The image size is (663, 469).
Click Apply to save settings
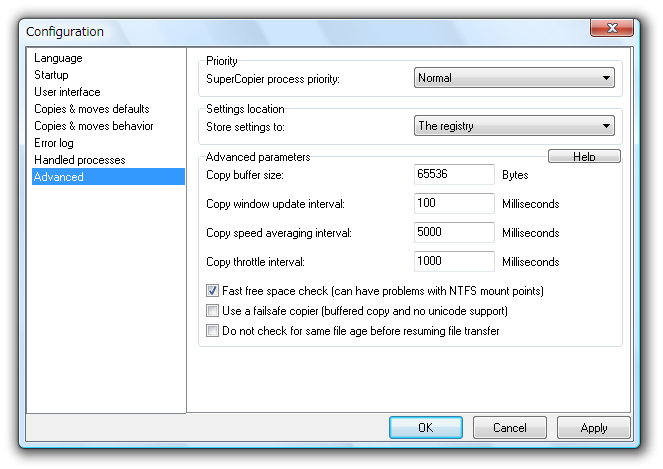coord(594,428)
